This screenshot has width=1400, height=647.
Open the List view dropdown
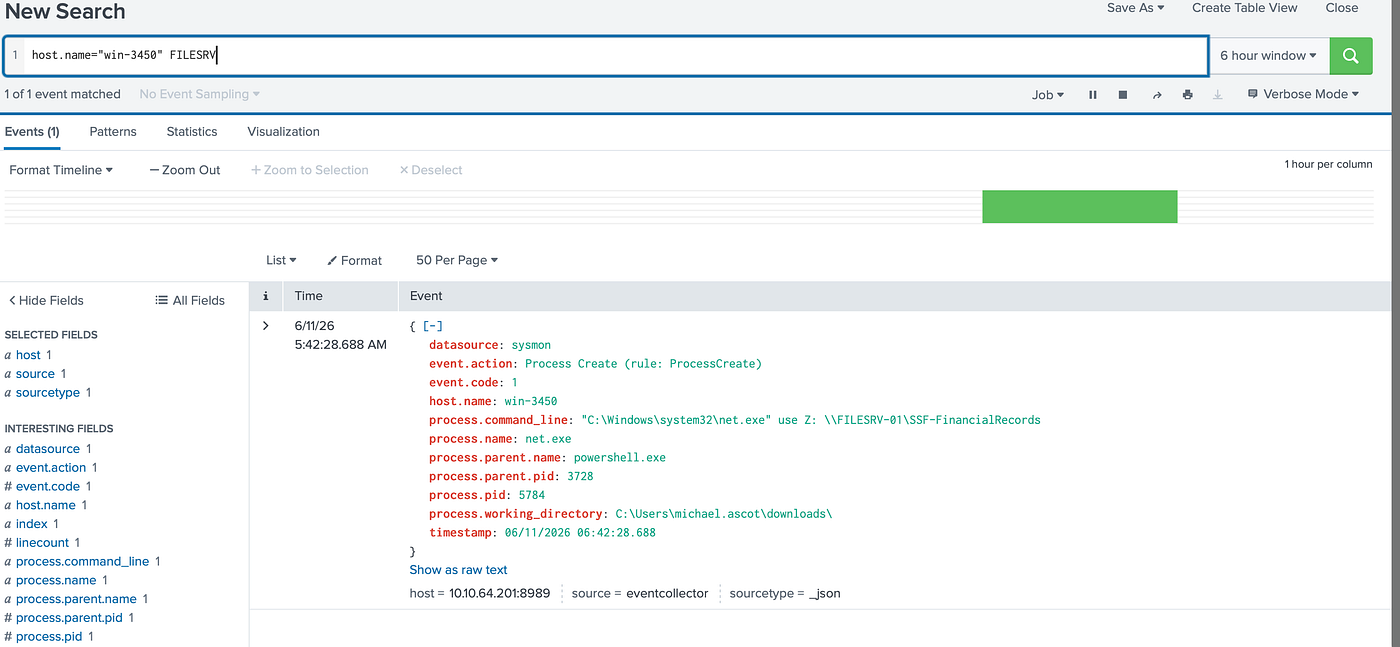click(281, 260)
